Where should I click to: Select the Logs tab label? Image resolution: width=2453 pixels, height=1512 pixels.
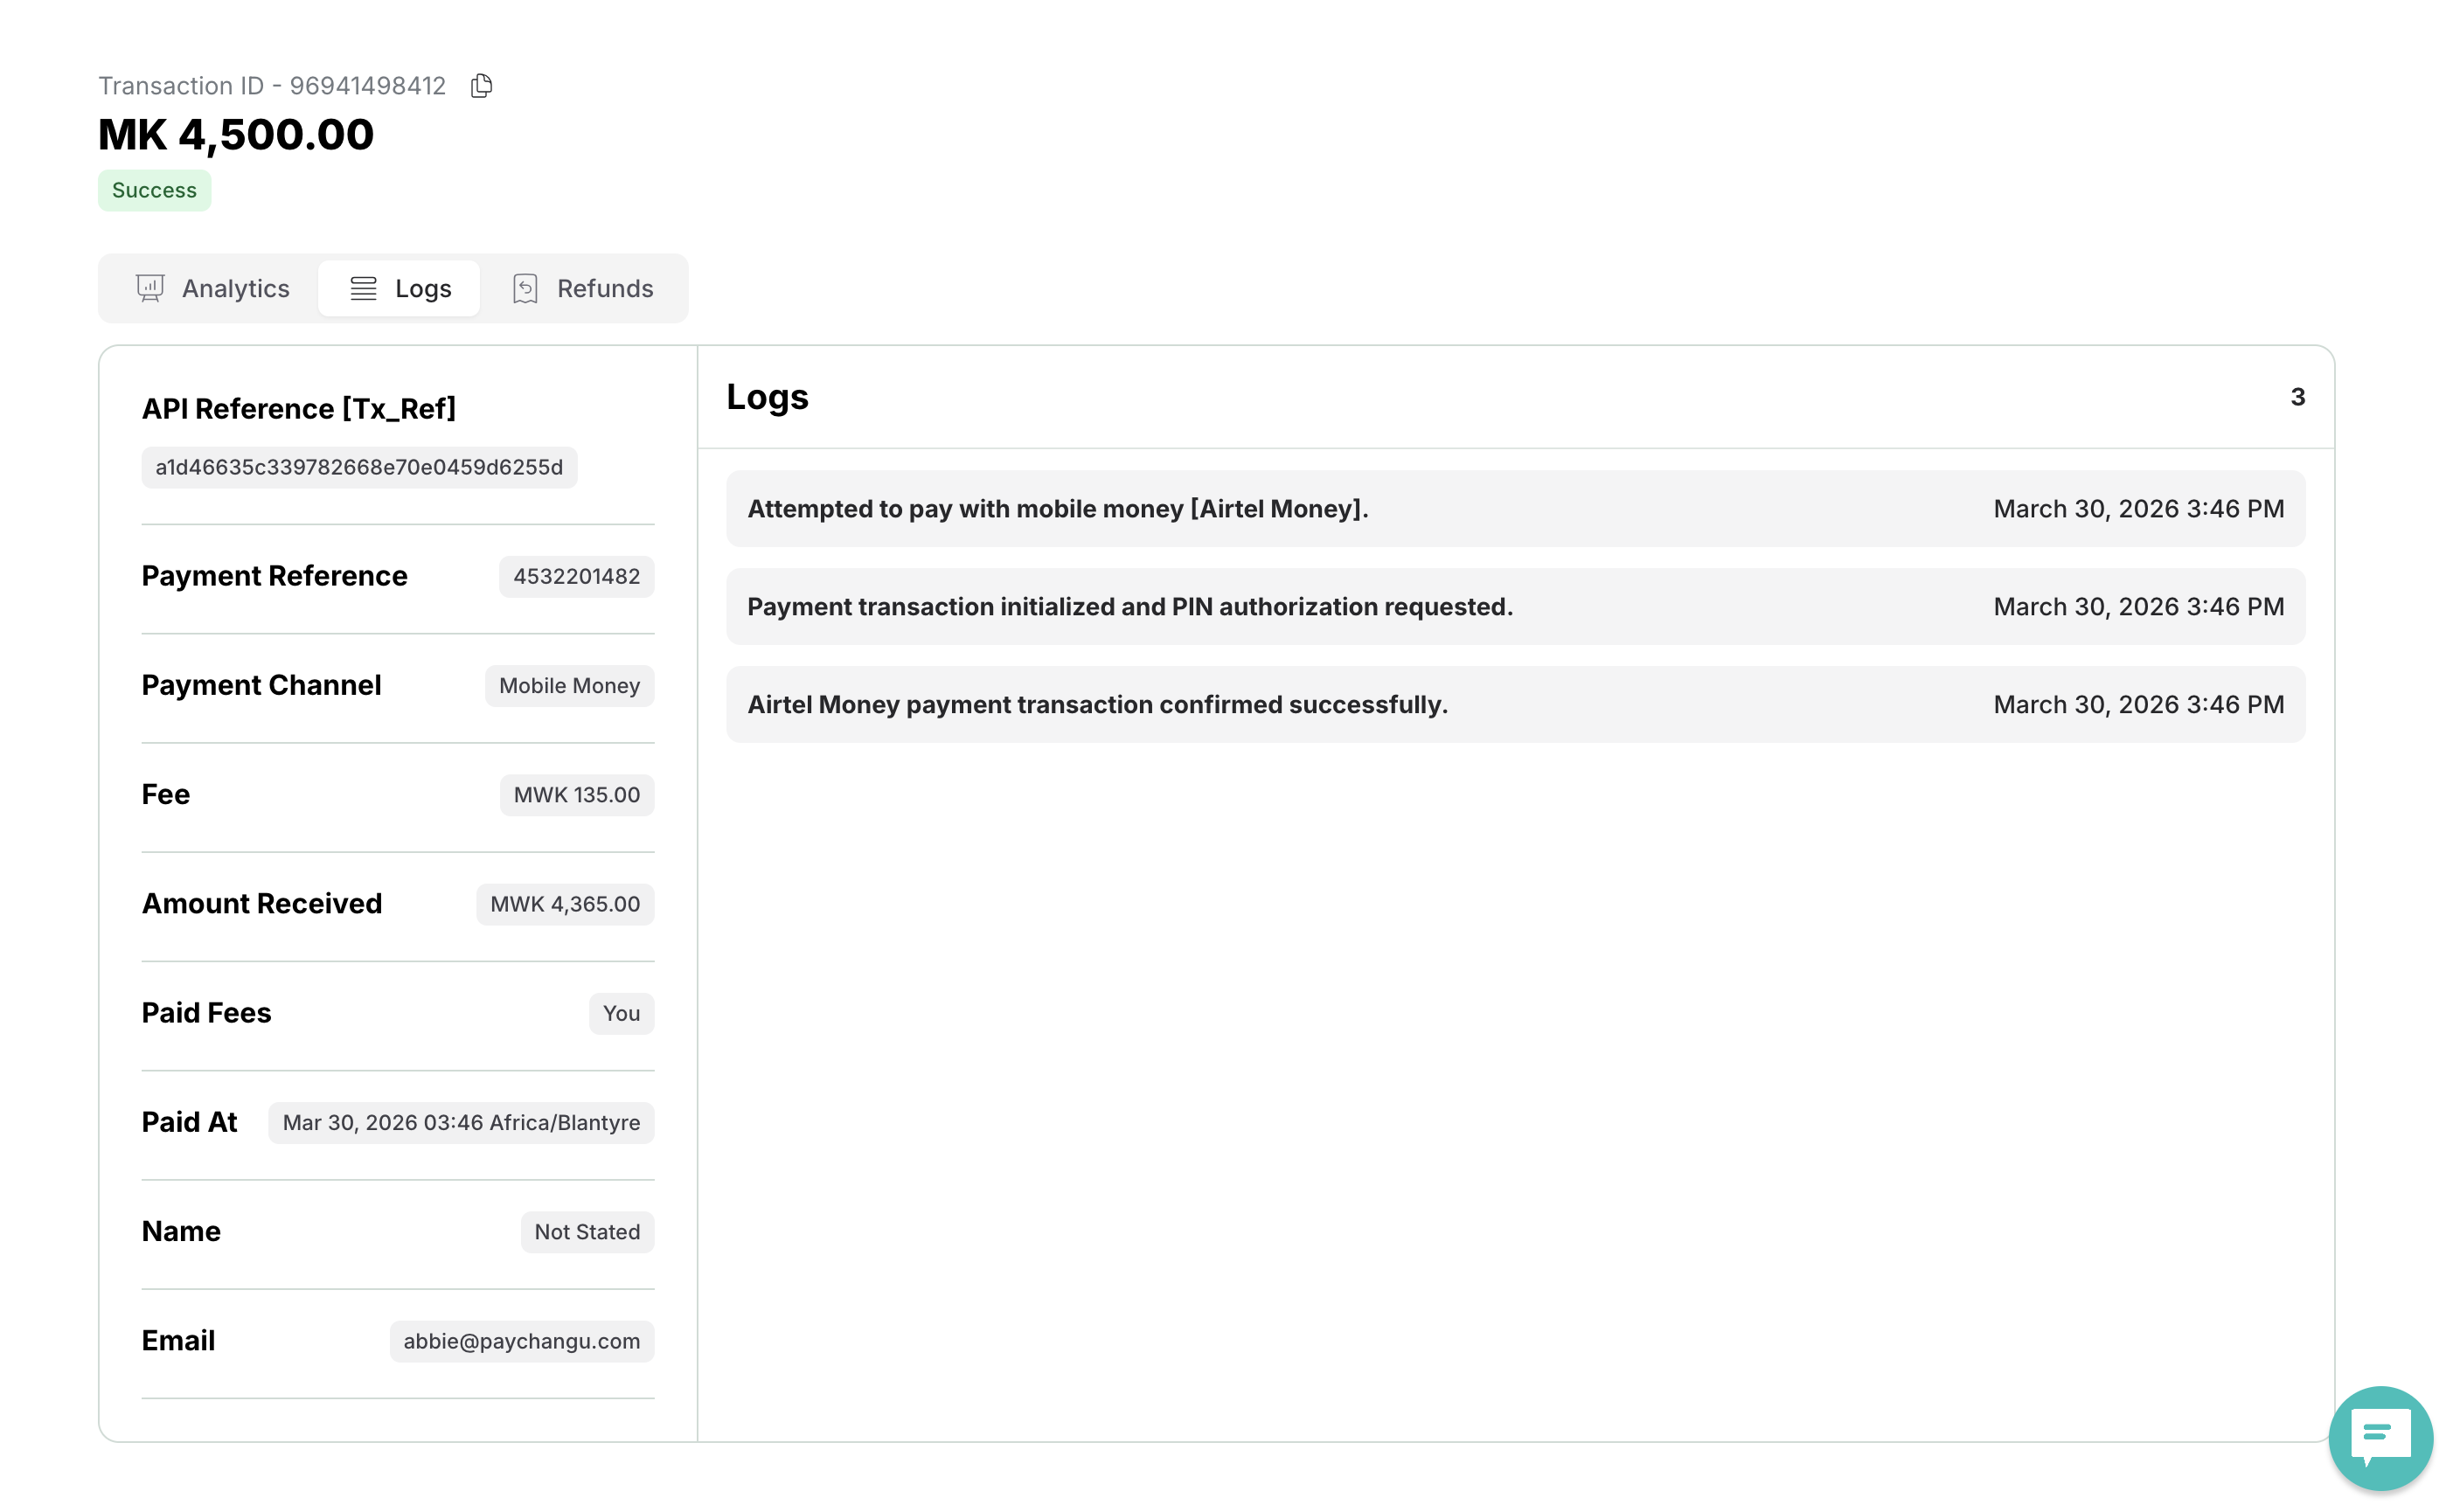tap(423, 288)
